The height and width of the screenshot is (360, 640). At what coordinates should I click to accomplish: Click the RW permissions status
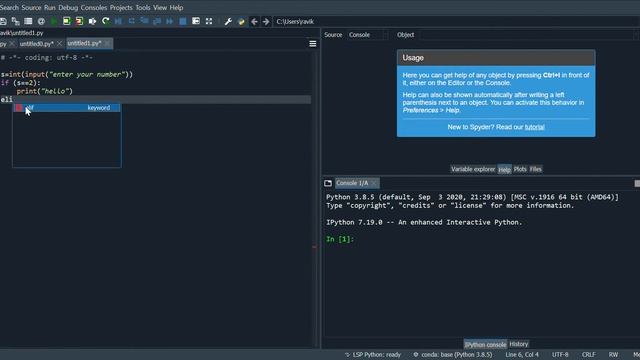tap(613, 355)
